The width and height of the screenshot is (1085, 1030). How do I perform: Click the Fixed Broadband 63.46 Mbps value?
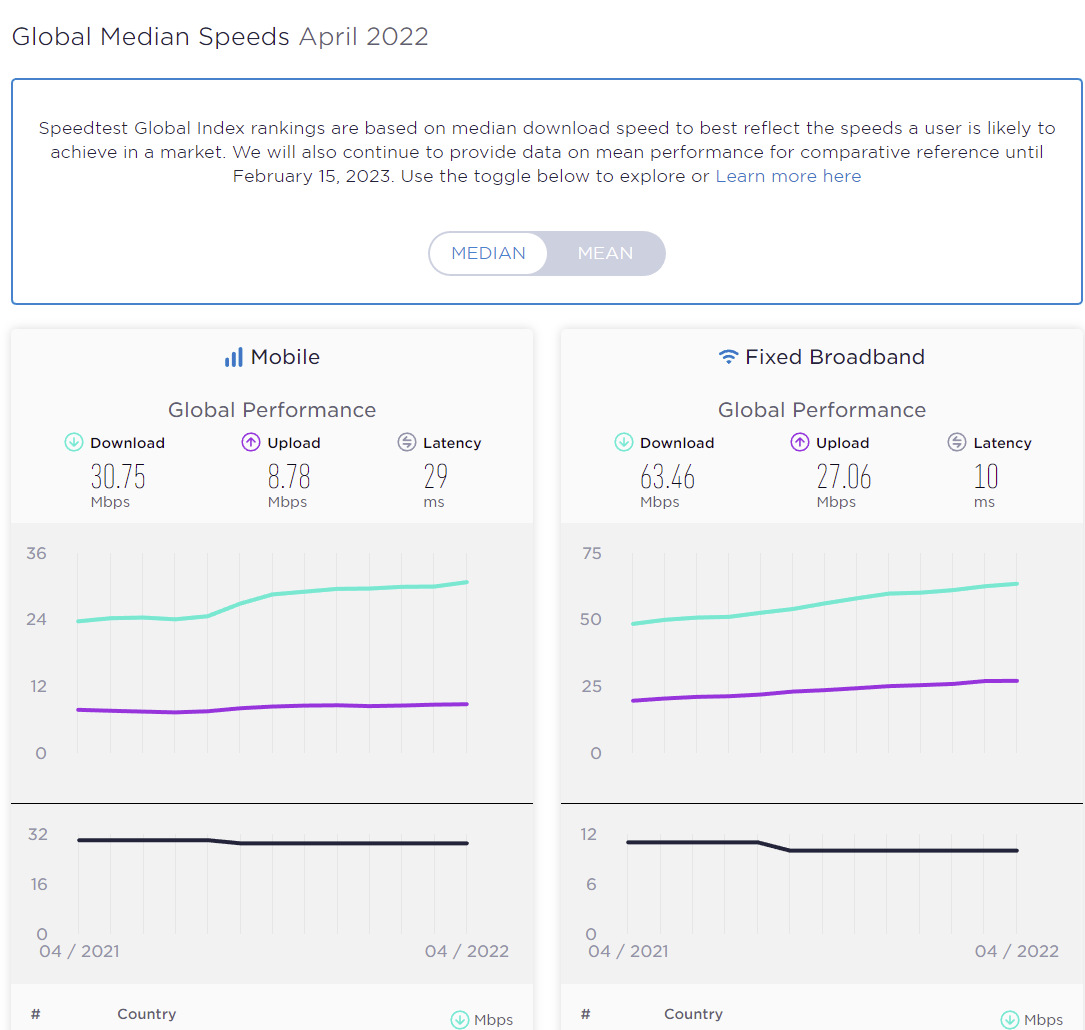667,477
